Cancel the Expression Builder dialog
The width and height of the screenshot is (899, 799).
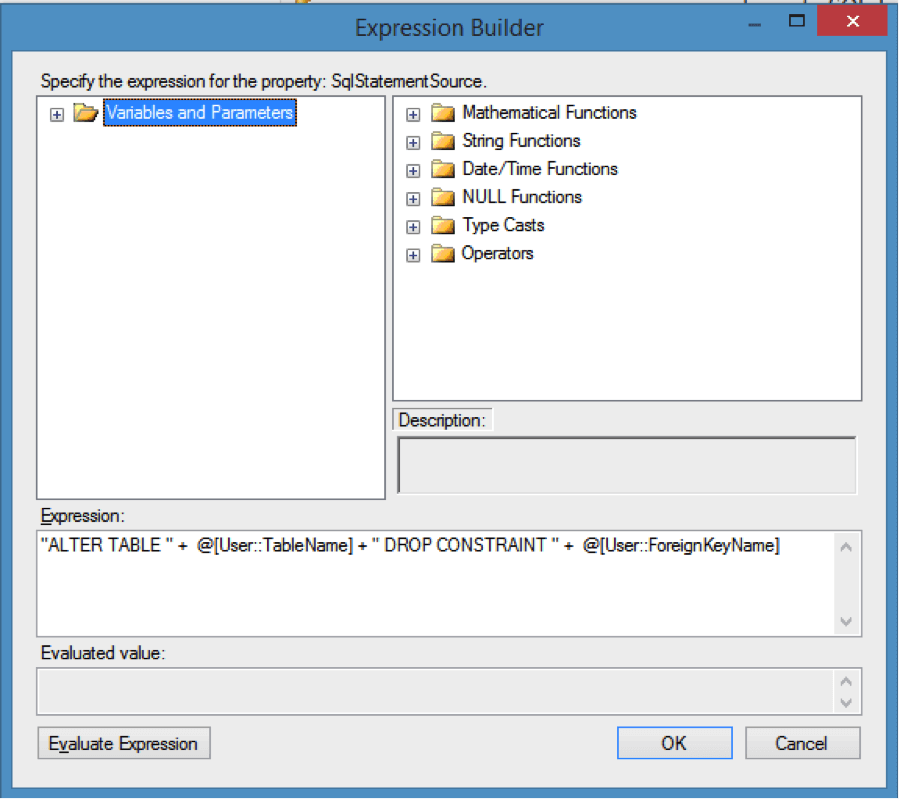pos(802,743)
